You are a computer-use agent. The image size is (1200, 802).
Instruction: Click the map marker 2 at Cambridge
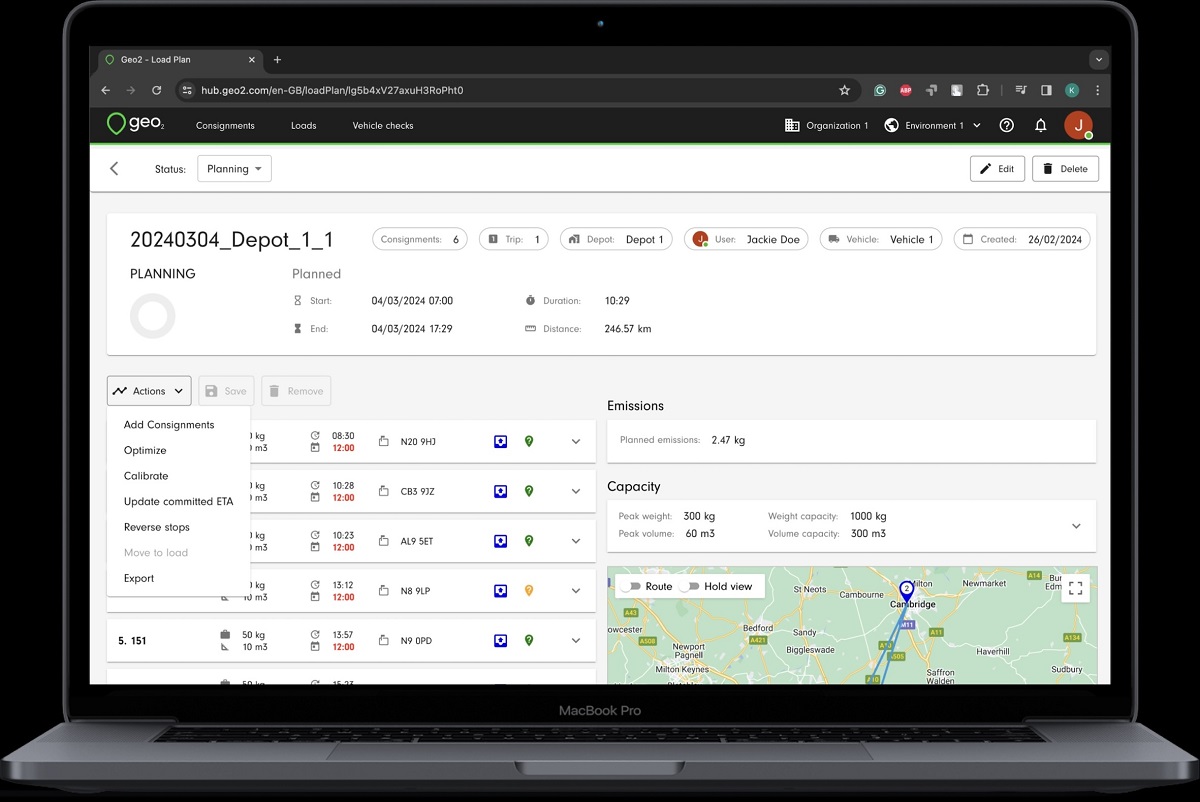click(906, 590)
